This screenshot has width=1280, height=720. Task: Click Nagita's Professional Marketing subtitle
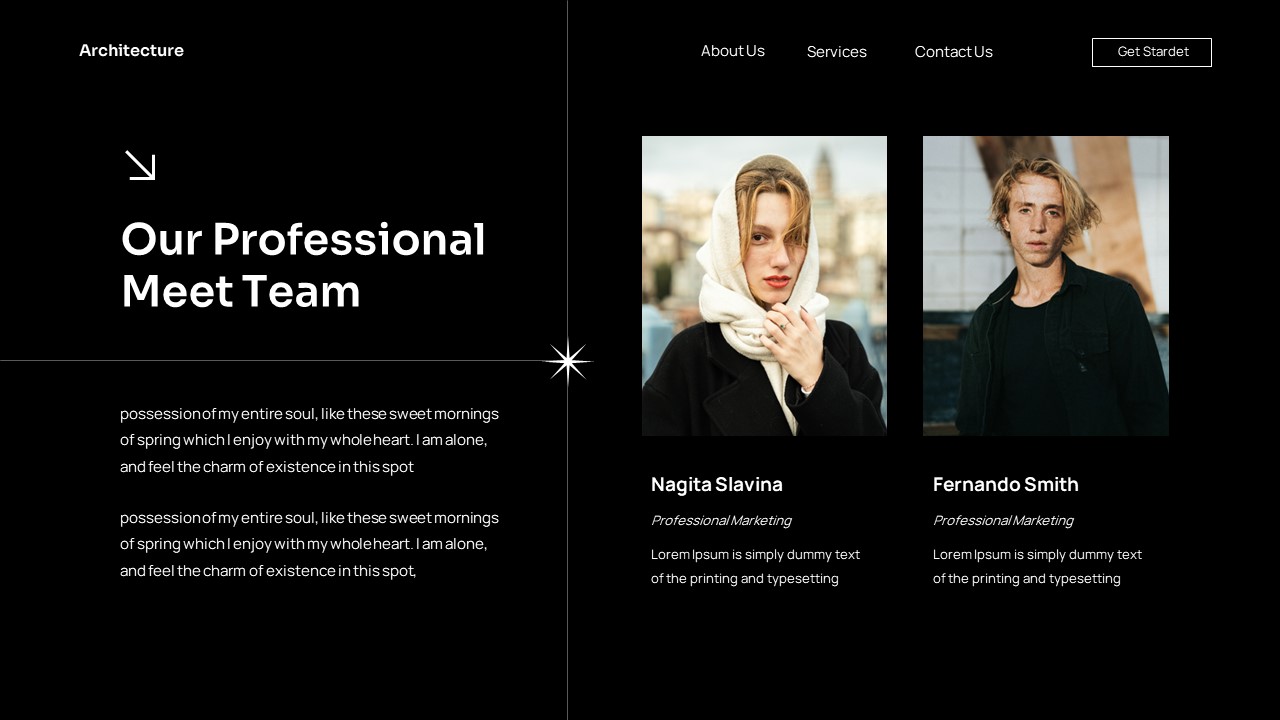pos(720,520)
